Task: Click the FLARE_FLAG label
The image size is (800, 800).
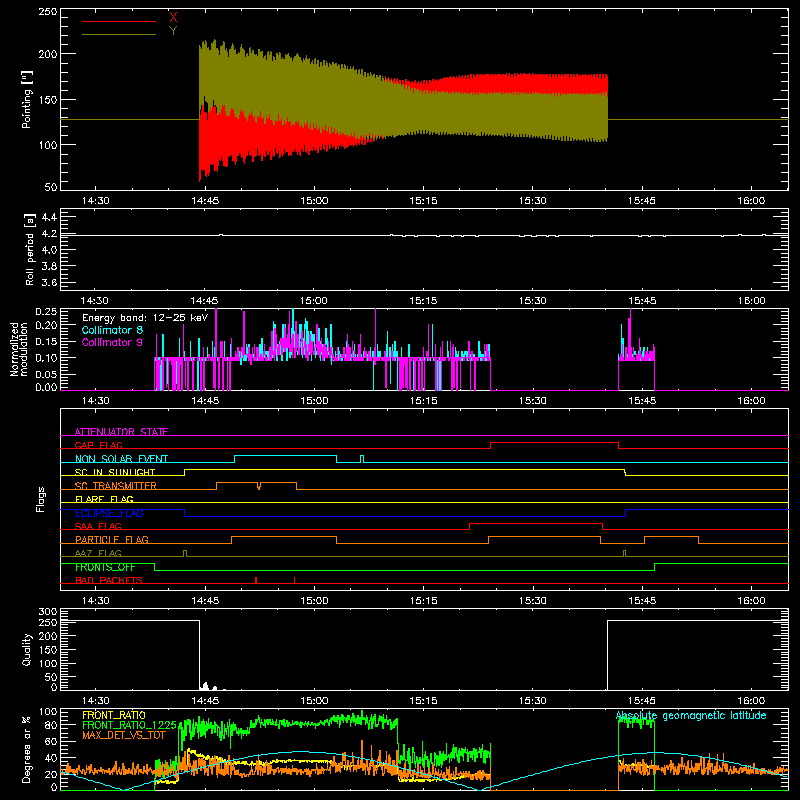Action: pos(104,499)
